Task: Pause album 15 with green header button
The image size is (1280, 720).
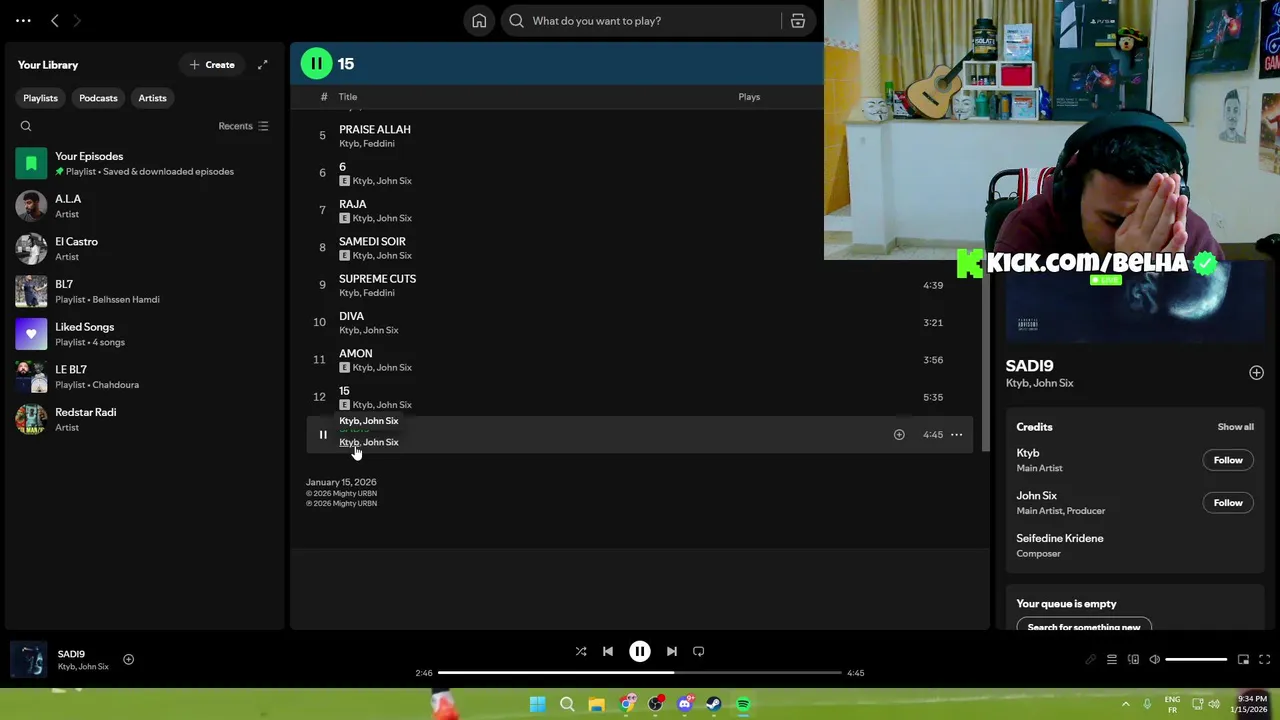Action: tap(316, 64)
